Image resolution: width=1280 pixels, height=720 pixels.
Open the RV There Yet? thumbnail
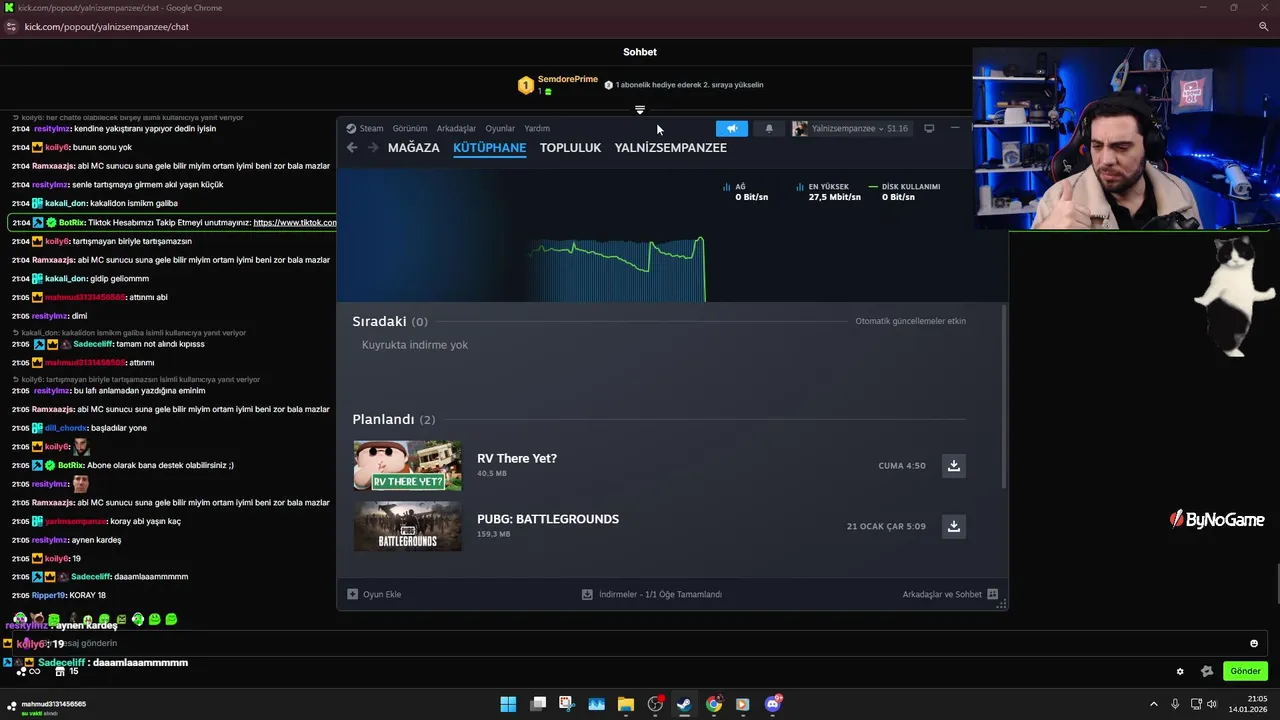click(408, 466)
